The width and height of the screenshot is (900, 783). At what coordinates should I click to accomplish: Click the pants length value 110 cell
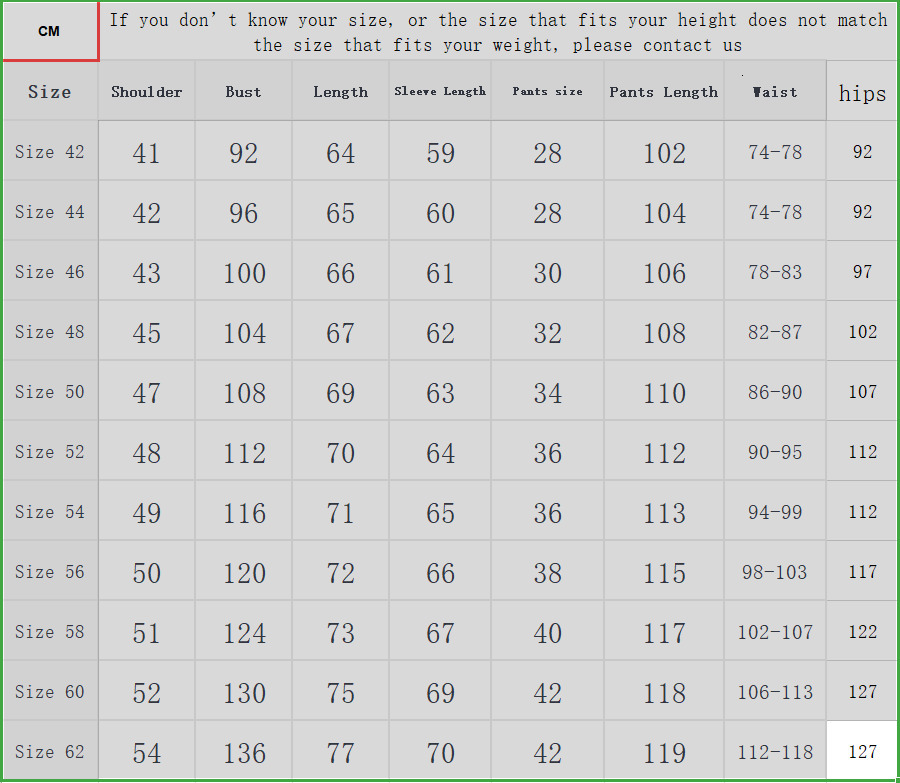664,392
